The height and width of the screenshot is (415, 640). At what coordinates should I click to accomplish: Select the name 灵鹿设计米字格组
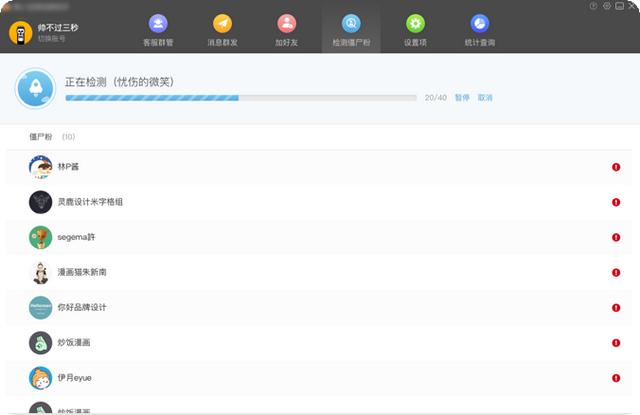(90, 202)
